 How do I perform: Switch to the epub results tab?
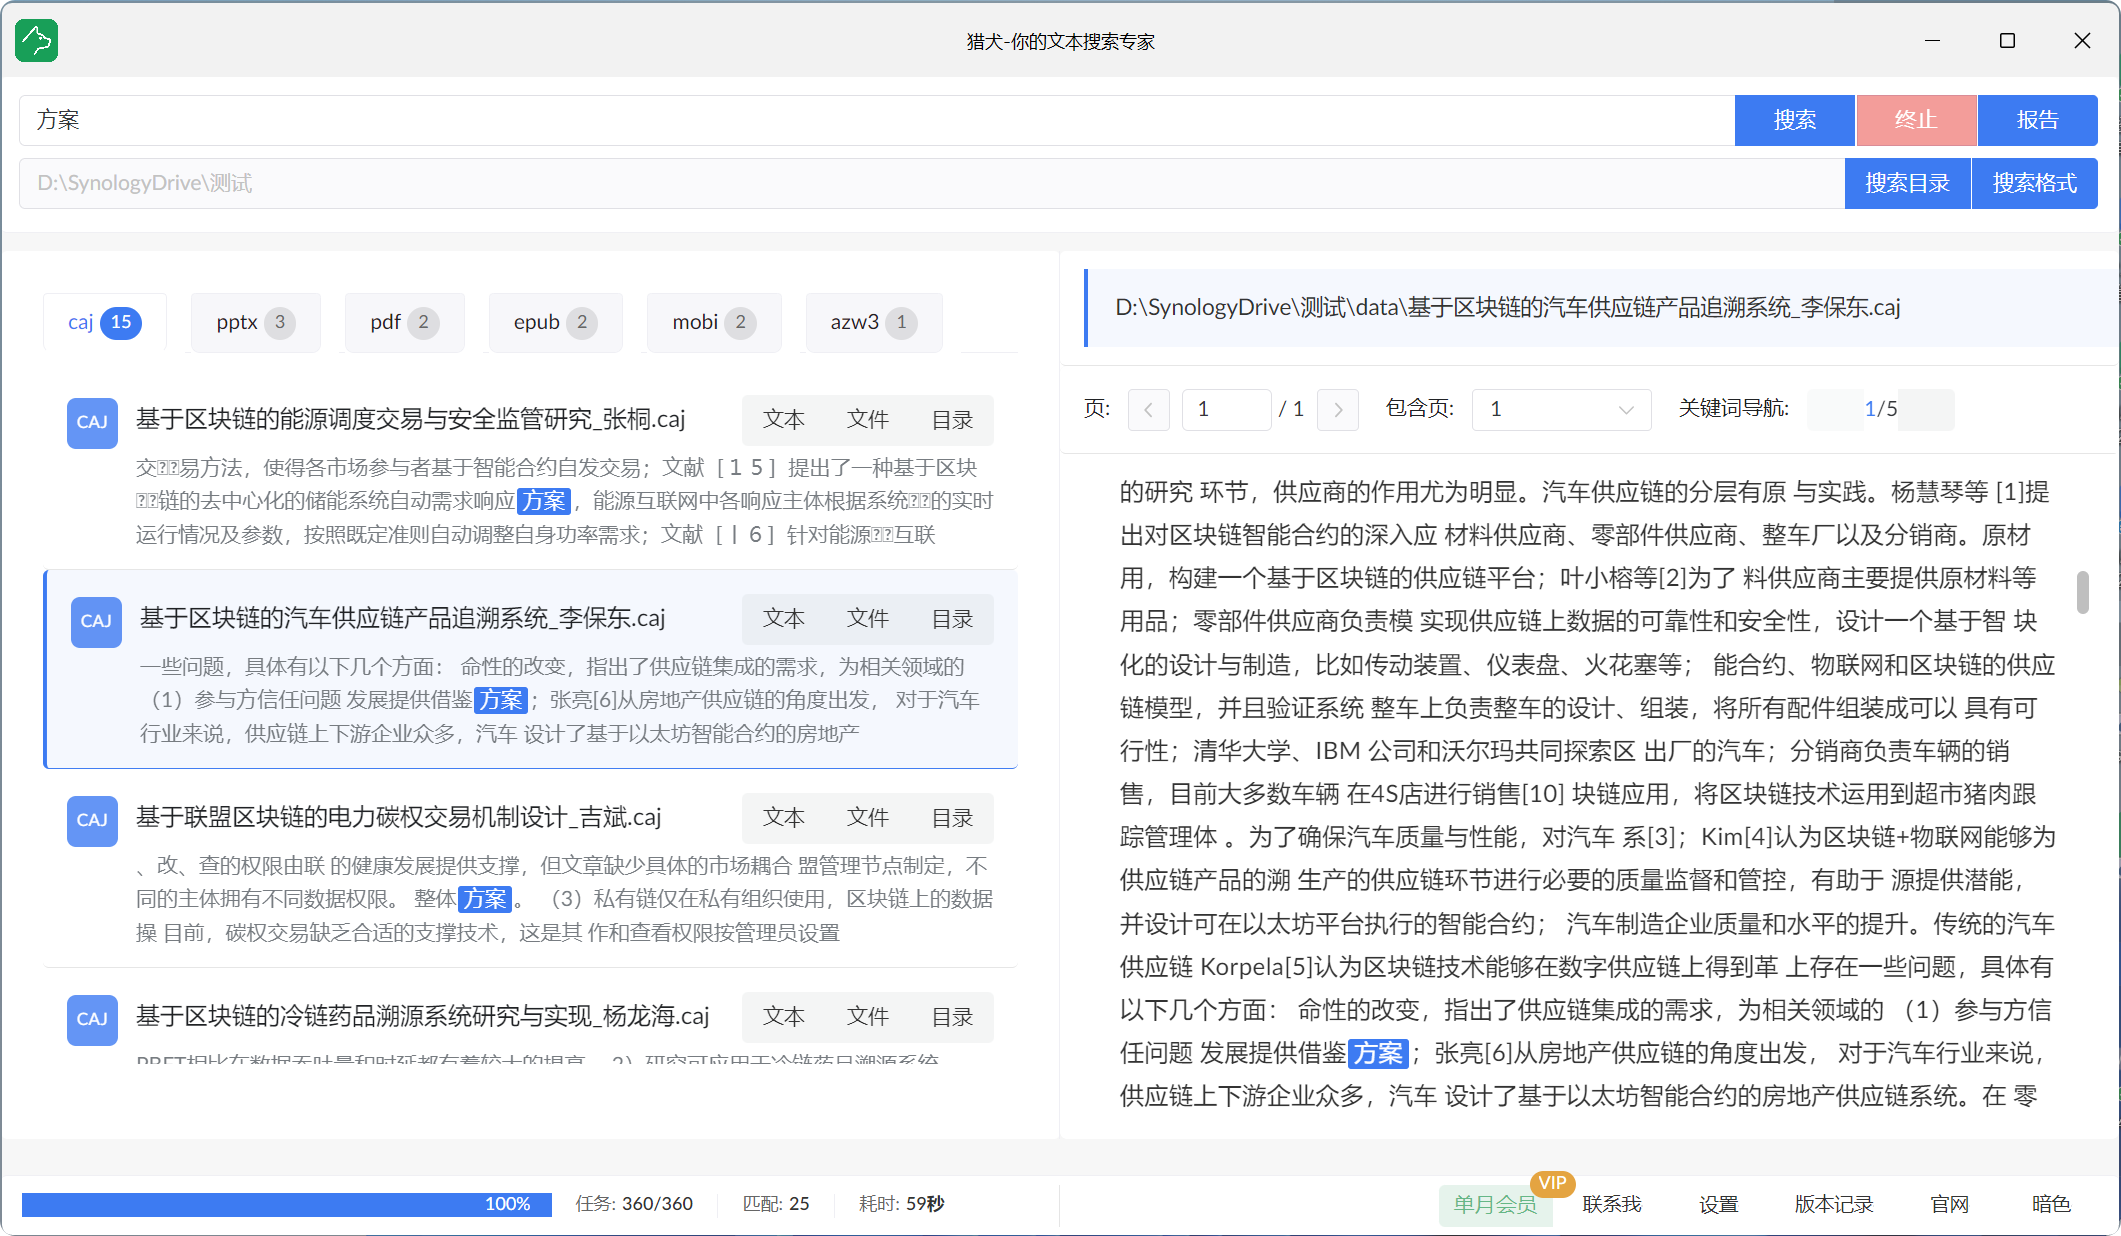pyautogui.click(x=555, y=322)
